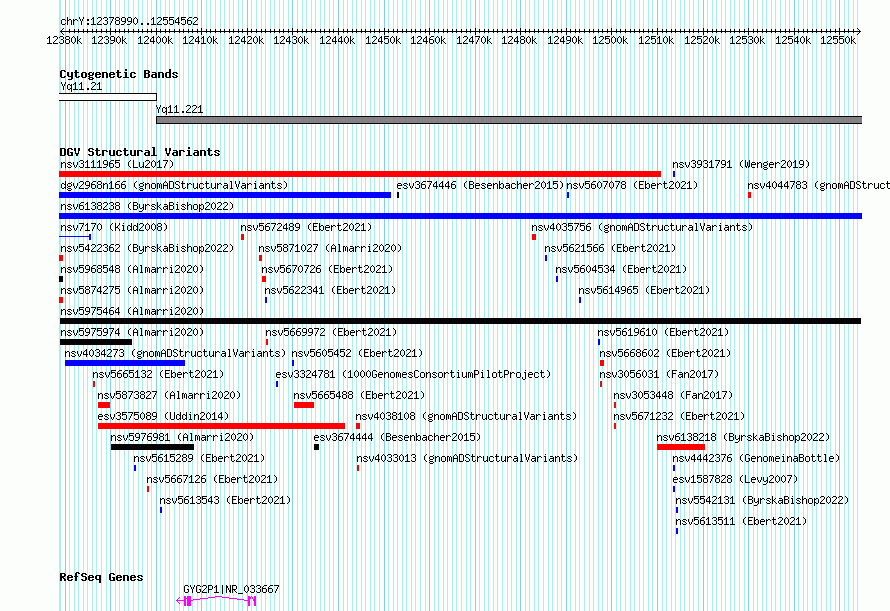This screenshot has width=890, height=611.
Task: Open nsv5613543 (Ebert2021) variant
Action: point(225,500)
